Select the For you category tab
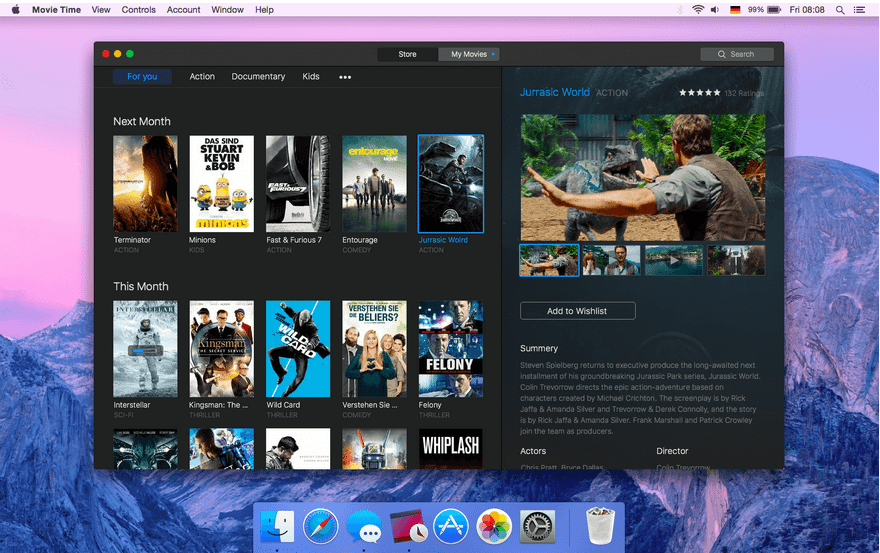 (x=142, y=76)
